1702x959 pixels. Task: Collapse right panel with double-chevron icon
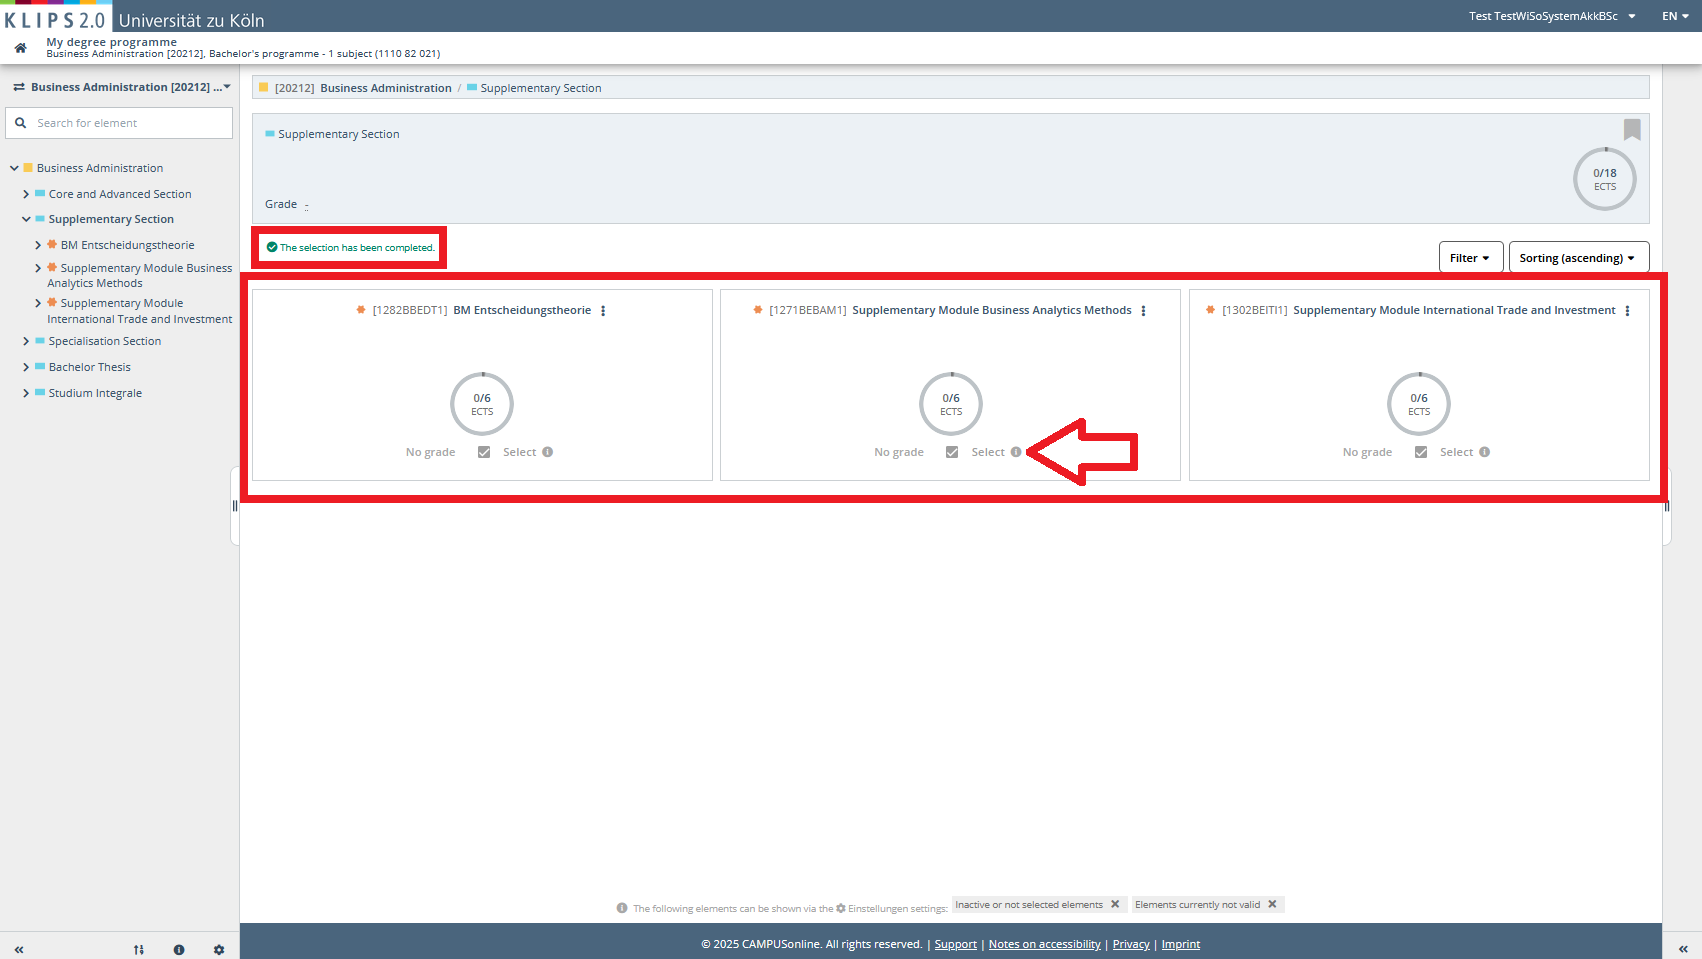[1683, 949]
